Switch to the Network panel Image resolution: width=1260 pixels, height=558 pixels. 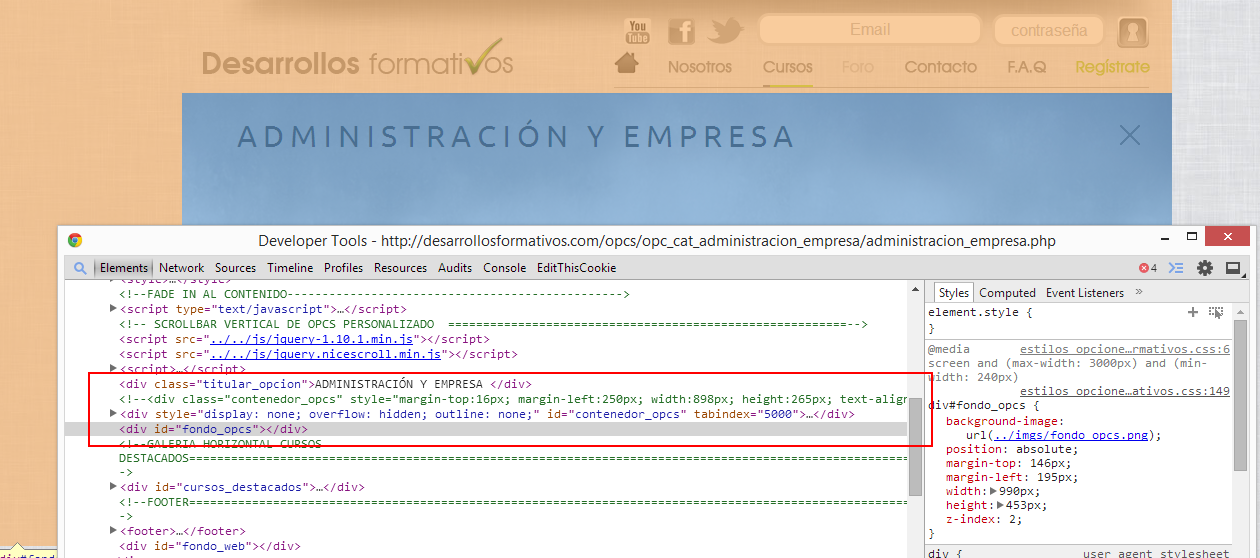coord(181,268)
